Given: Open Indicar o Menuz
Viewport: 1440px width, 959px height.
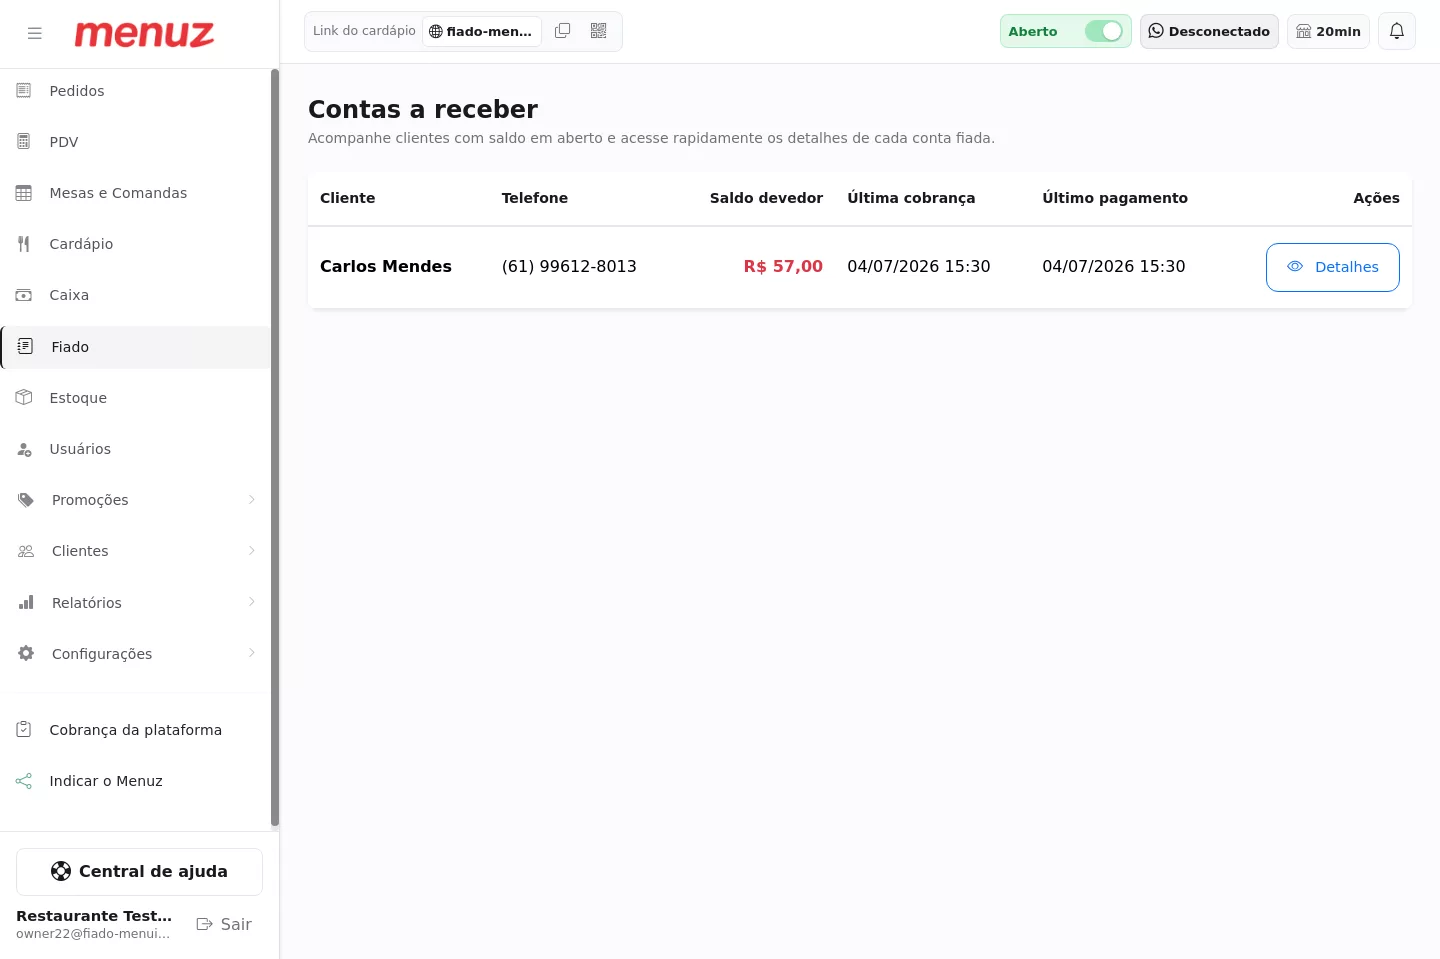Looking at the screenshot, I should coord(136,781).
